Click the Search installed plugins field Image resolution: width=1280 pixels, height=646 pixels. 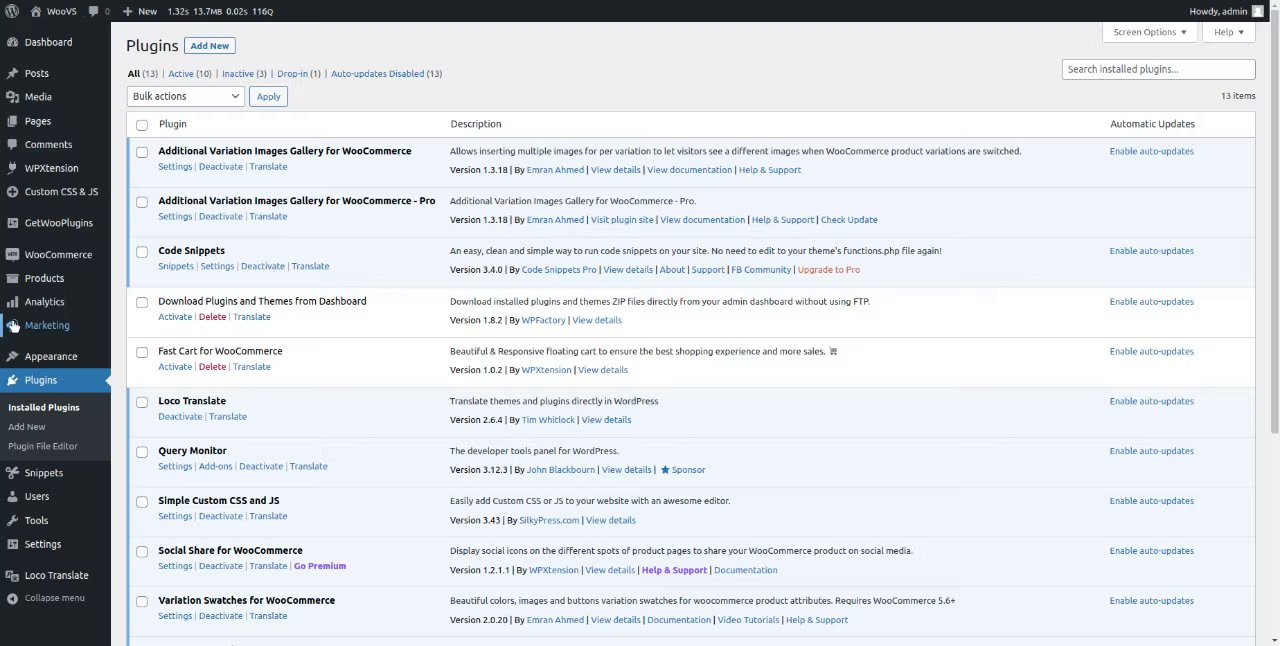(x=1158, y=69)
